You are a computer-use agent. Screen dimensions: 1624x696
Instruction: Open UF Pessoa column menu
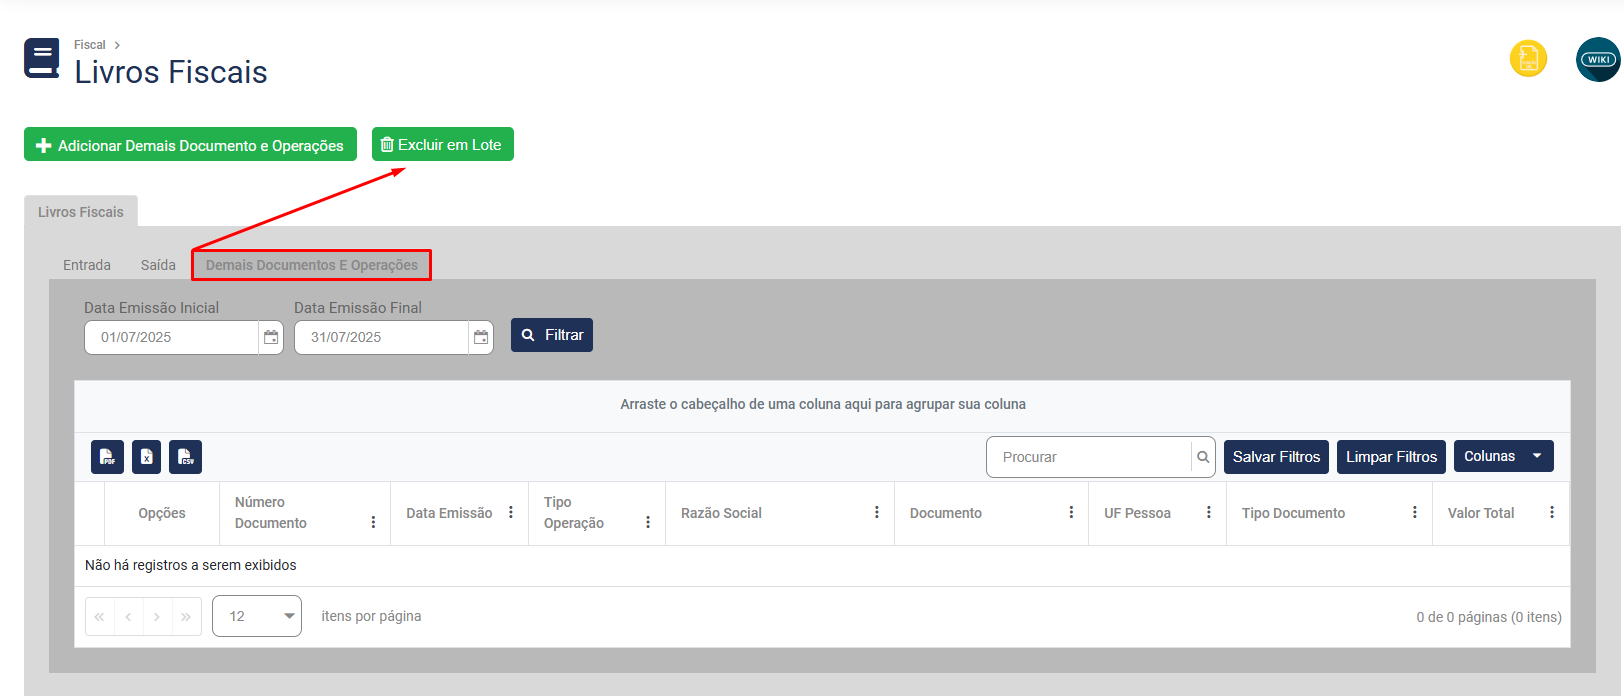(x=1209, y=512)
